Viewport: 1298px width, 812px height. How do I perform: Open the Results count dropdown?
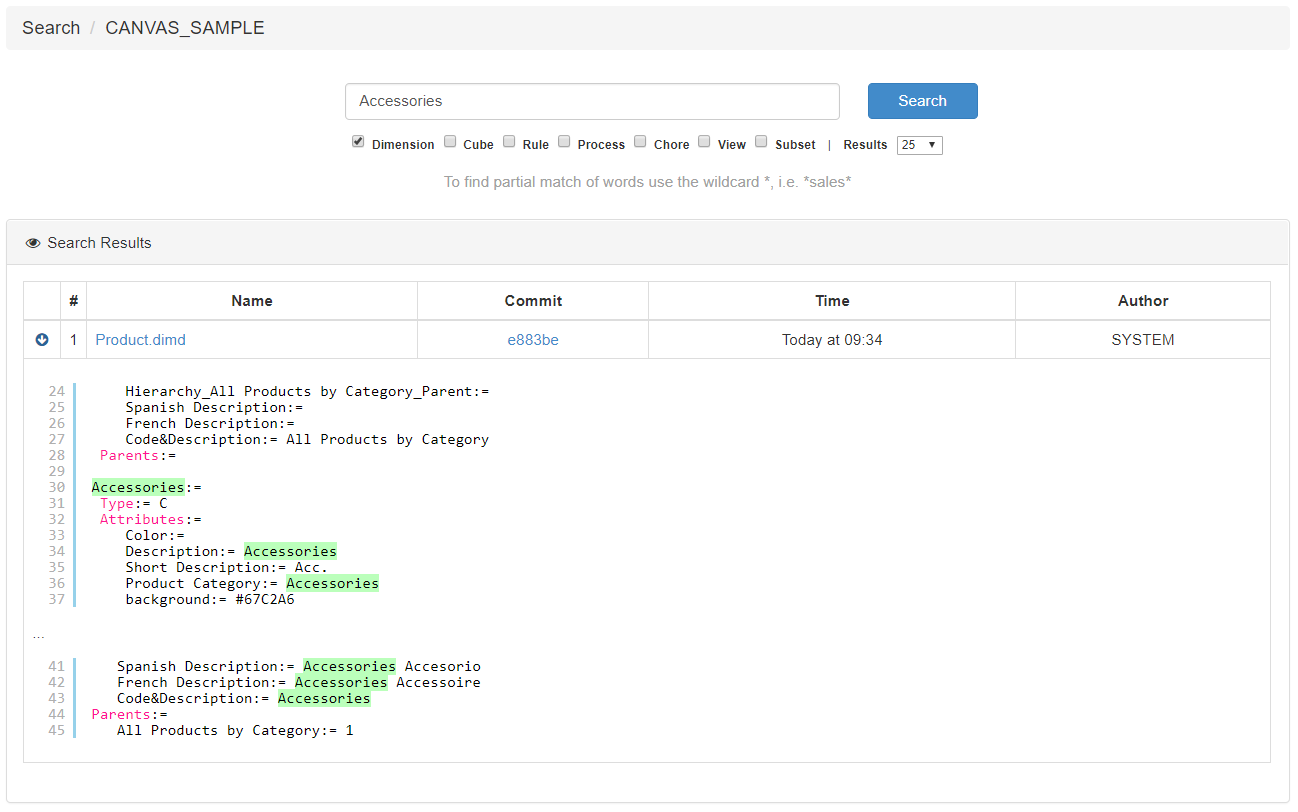point(919,145)
